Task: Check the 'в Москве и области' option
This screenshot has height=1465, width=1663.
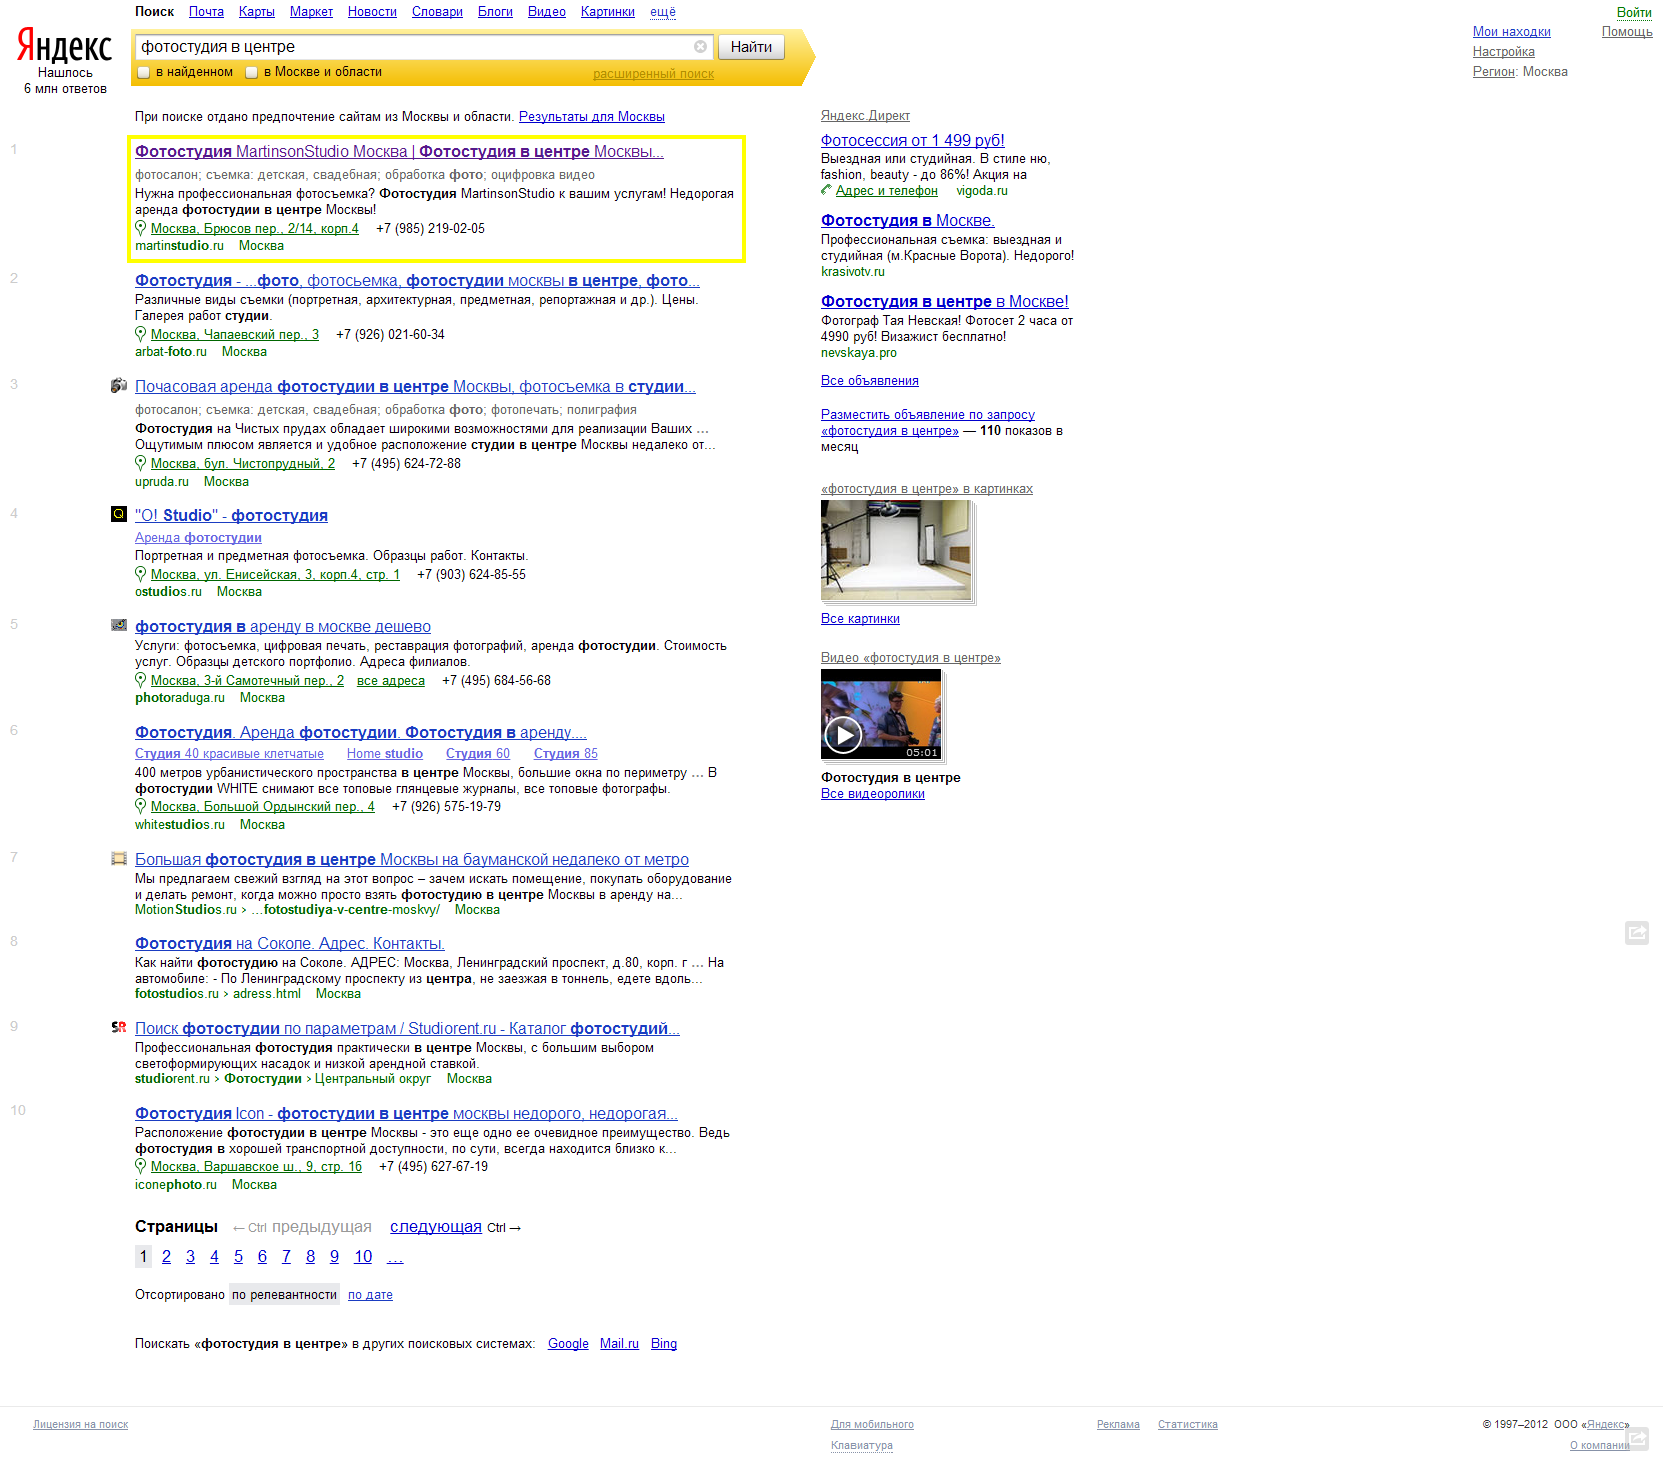Action: pyautogui.click(x=252, y=72)
